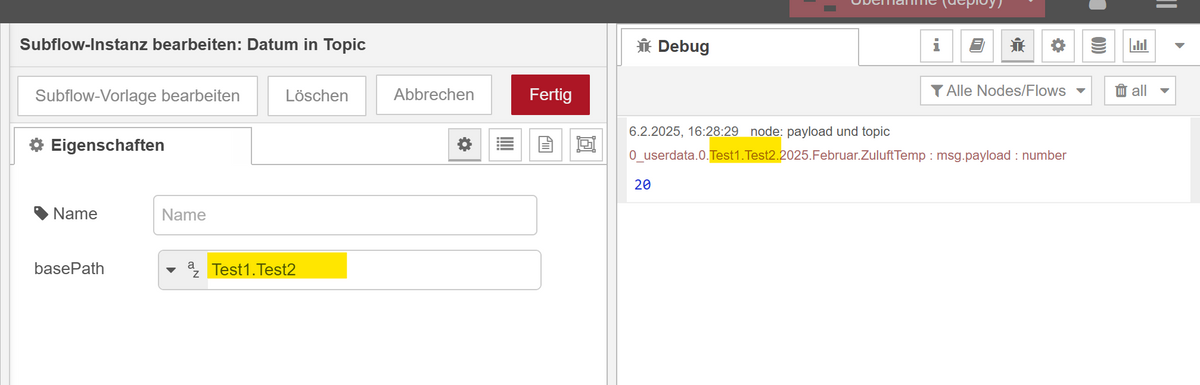This screenshot has height=385, width=1200.
Task: Open context data database sidebar icon
Action: click(1098, 45)
